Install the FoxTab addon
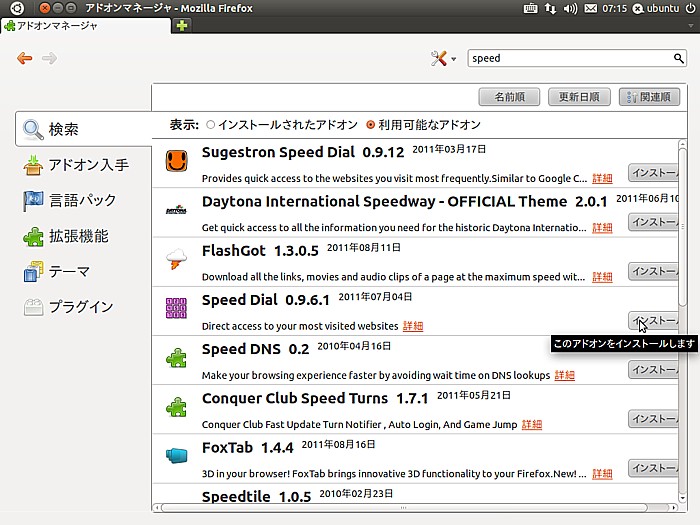Viewport: 700px width, 525px height. pyautogui.click(x=653, y=468)
